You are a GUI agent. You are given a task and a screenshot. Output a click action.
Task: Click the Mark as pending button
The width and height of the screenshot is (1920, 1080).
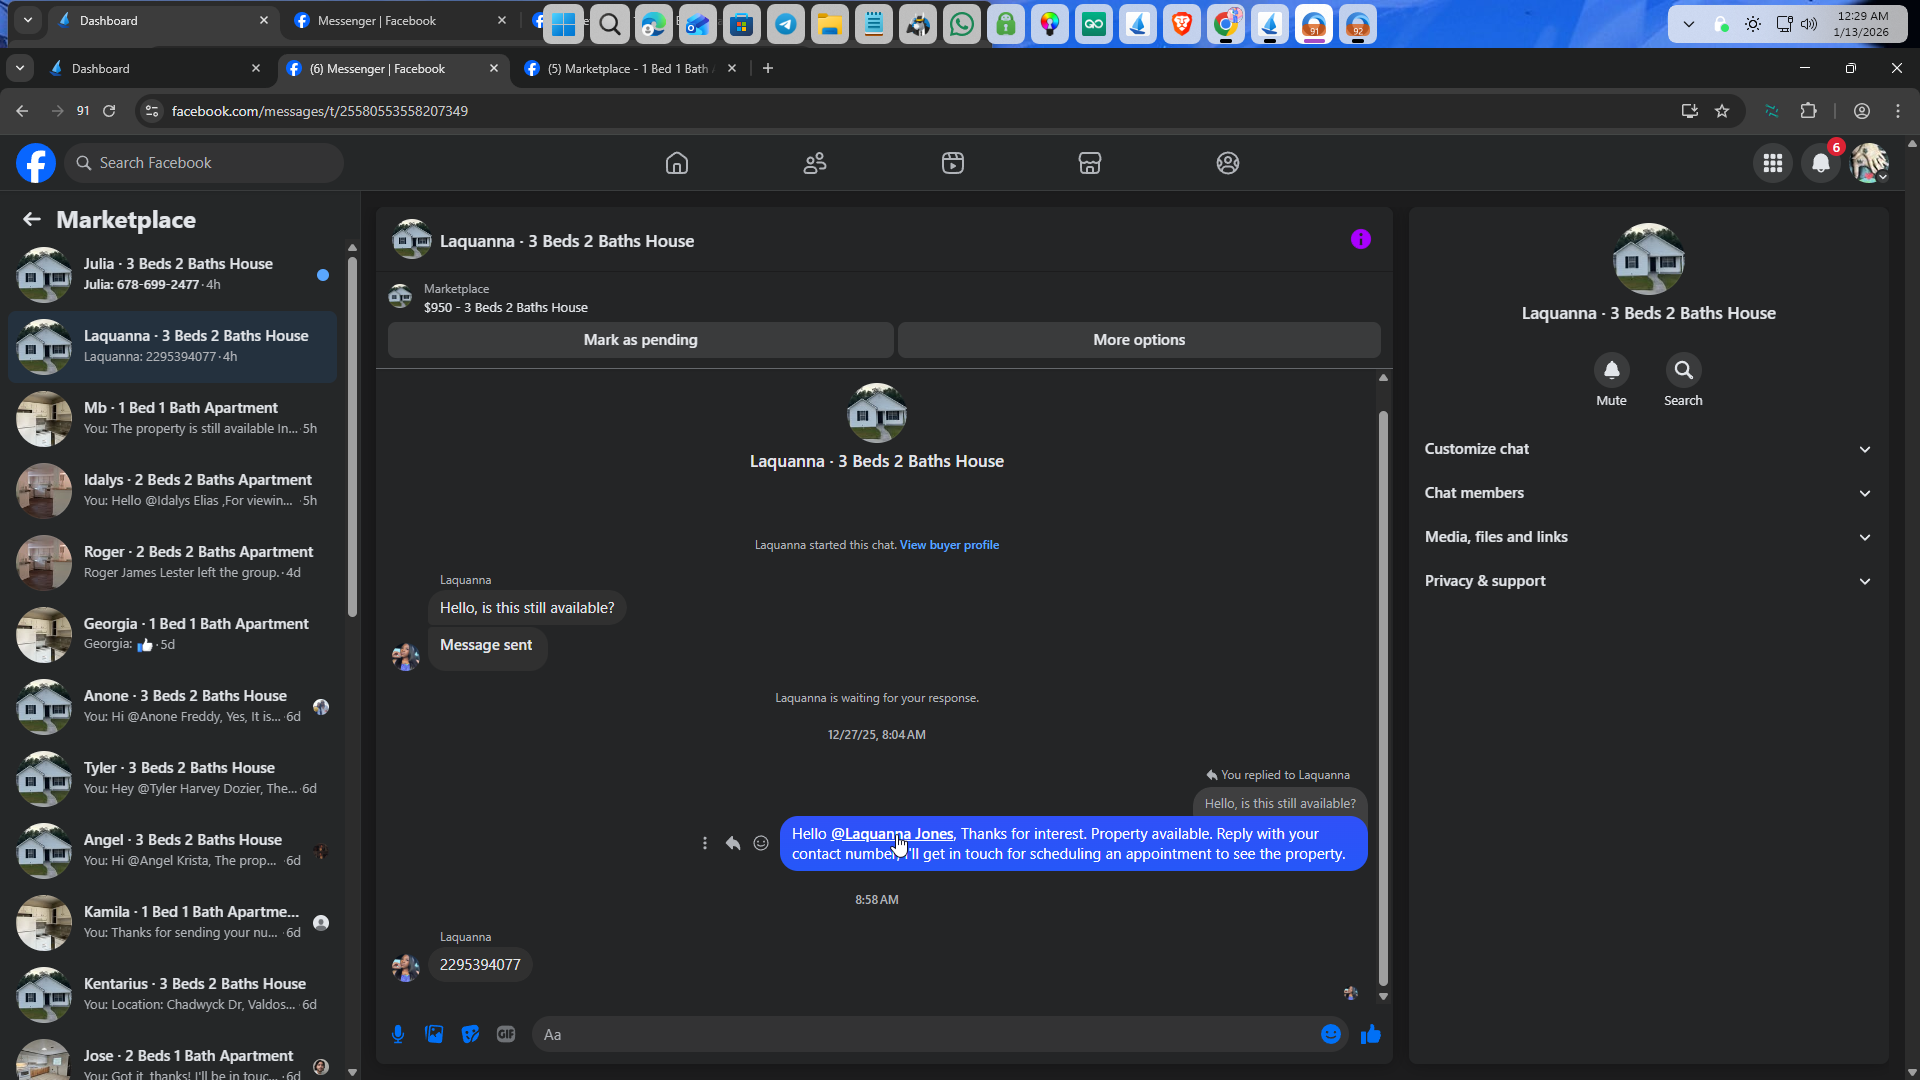pos(640,340)
